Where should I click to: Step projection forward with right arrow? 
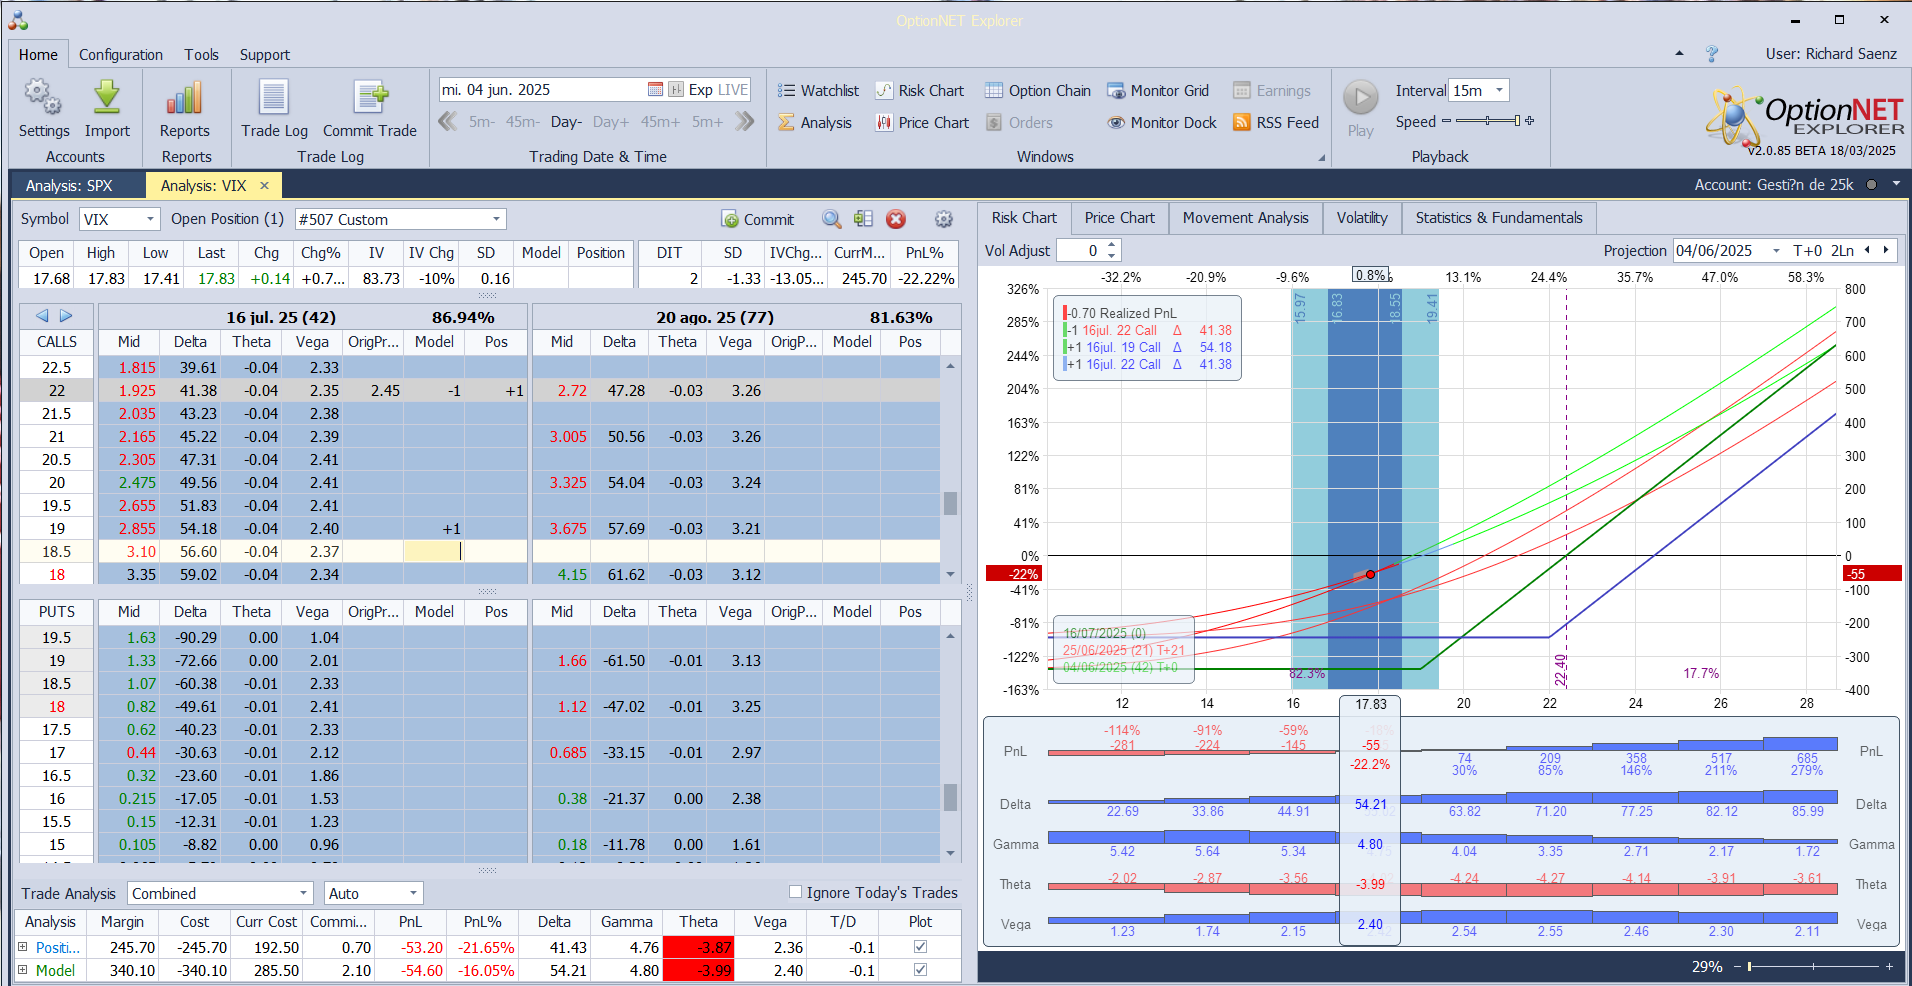(1886, 250)
